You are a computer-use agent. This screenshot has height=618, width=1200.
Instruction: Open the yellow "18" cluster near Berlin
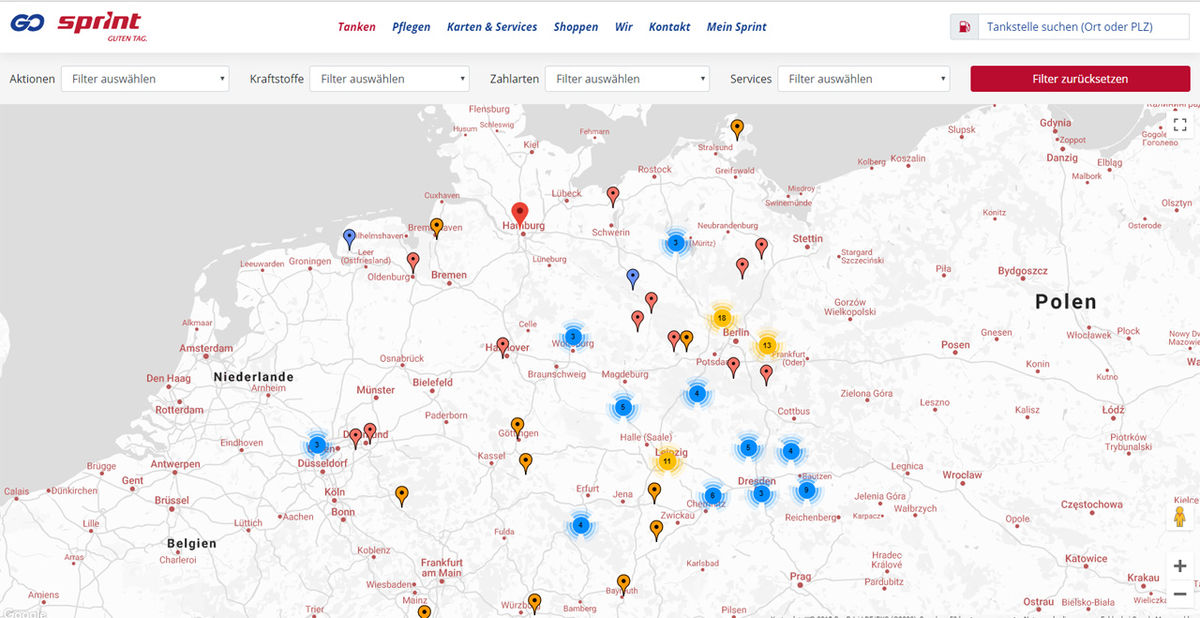click(722, 316)
